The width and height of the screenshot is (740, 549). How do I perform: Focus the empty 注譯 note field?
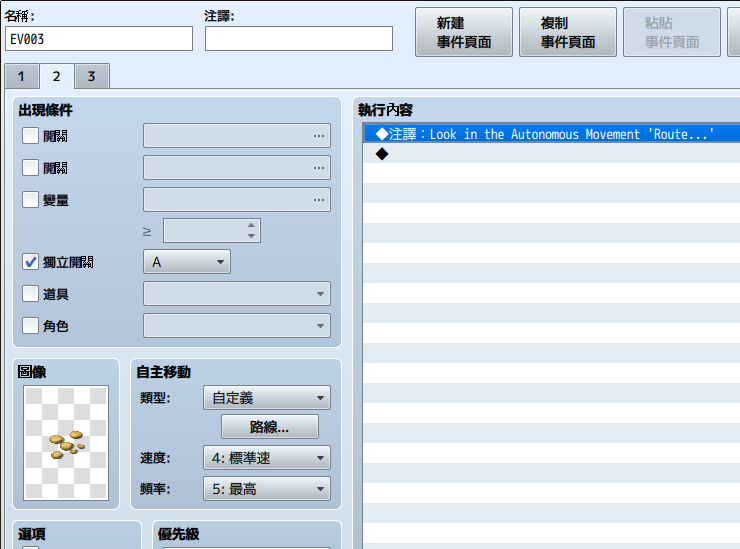[299, 39]
